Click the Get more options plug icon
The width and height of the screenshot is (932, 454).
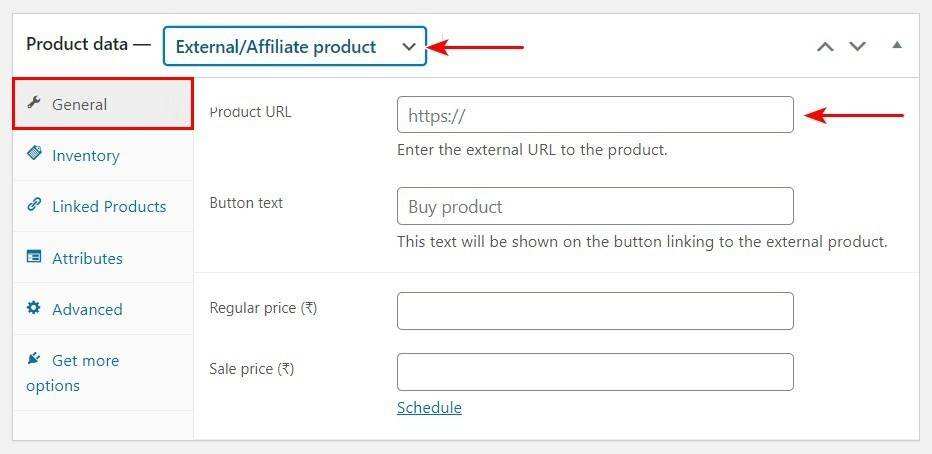(x=35, y=359)
